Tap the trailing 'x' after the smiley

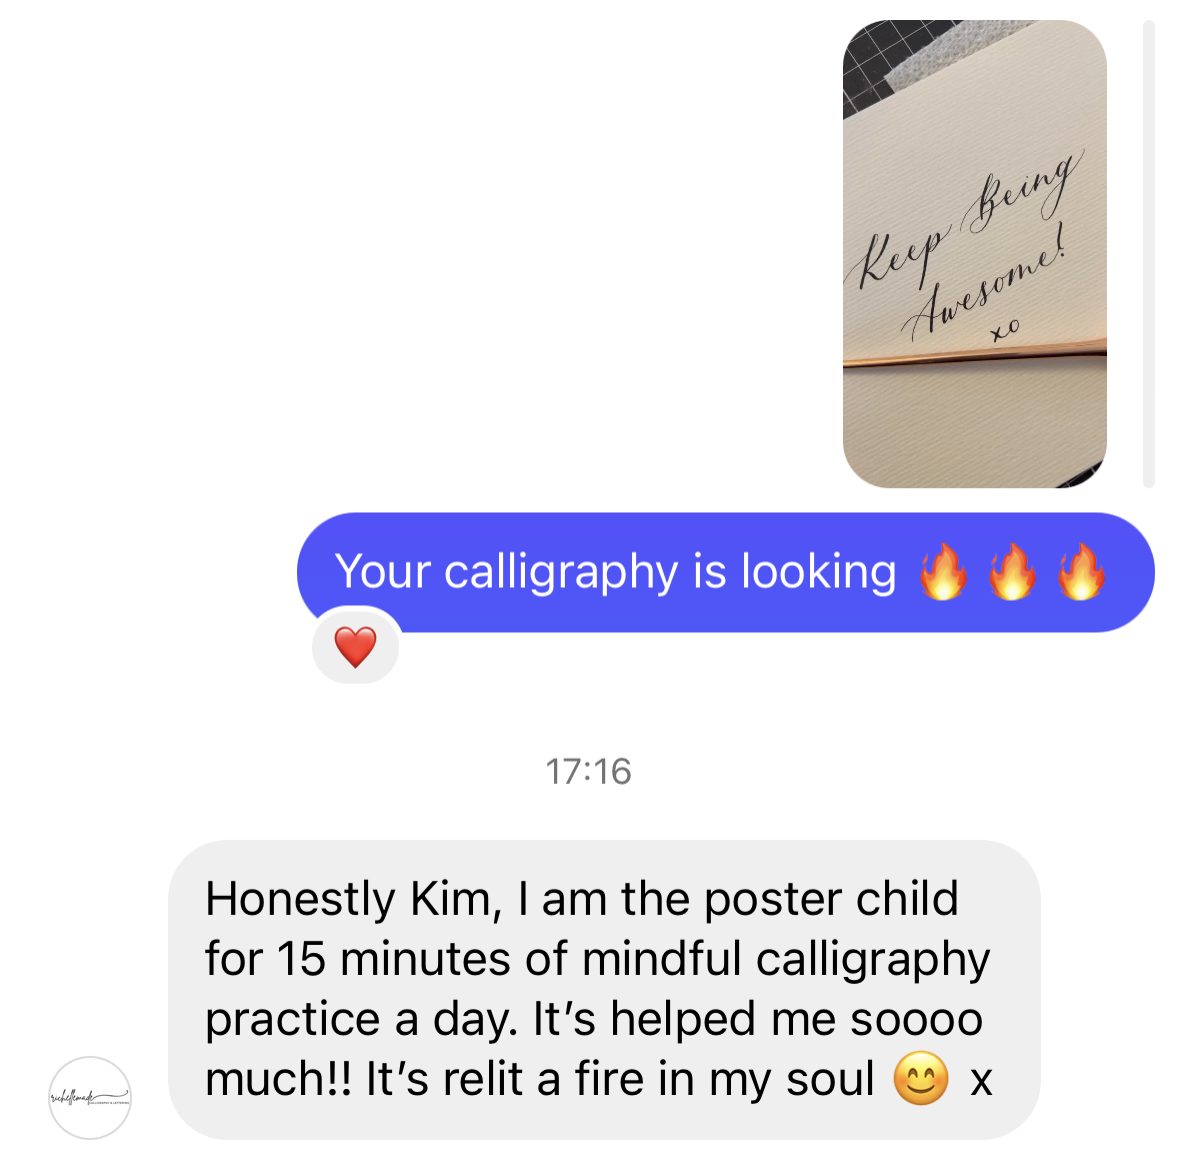coord(981,1082)
